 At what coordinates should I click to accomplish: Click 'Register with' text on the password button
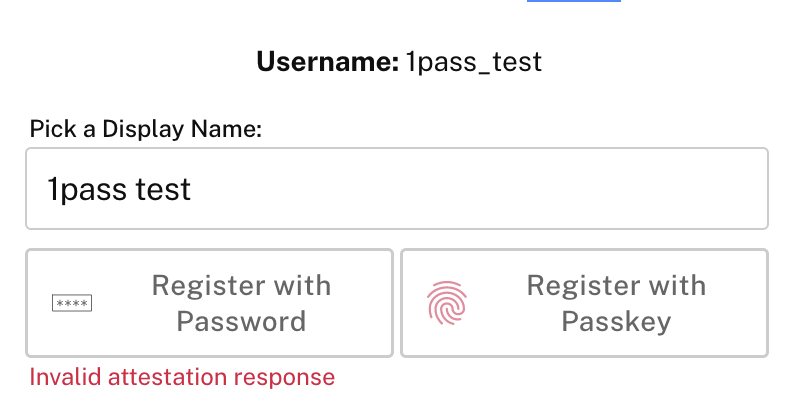tap(241, 285)
